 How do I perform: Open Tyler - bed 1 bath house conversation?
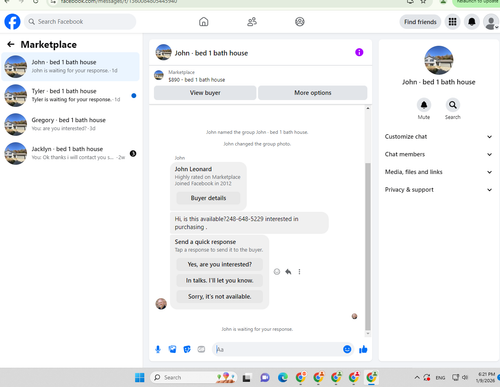coord(70,95)
